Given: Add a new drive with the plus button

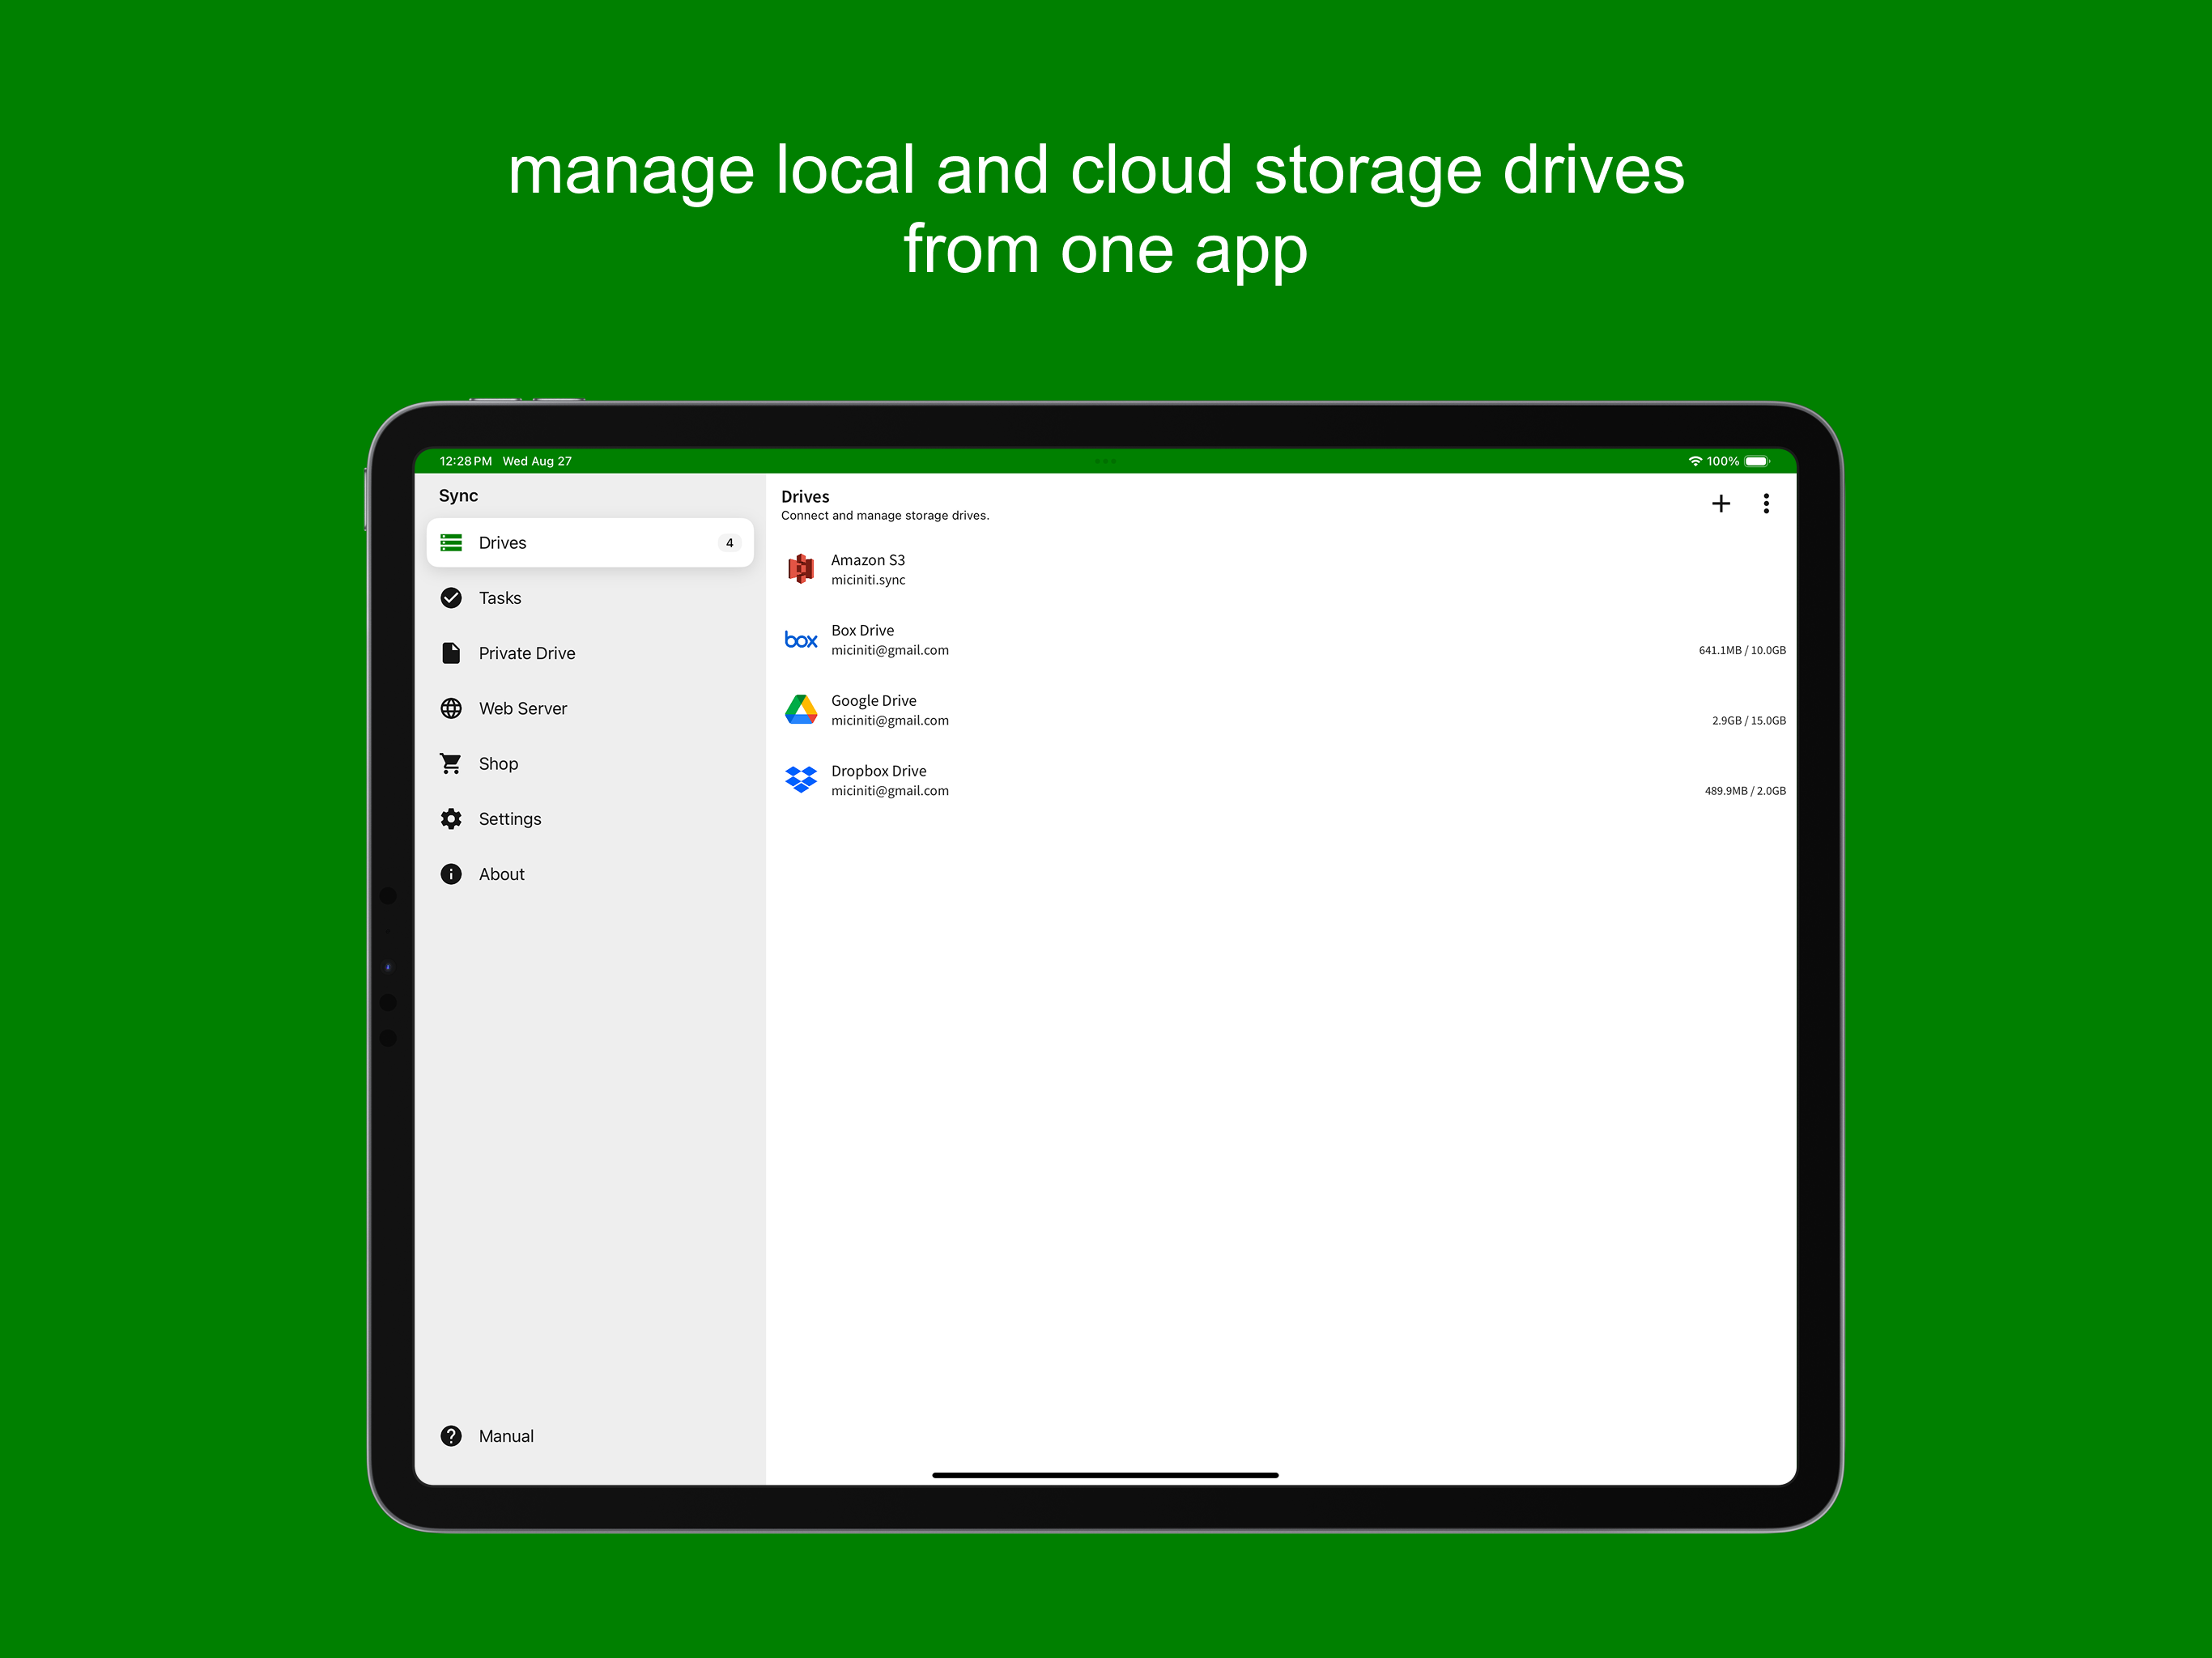Looking at the screenshot, I should [x=1720, y=503].
